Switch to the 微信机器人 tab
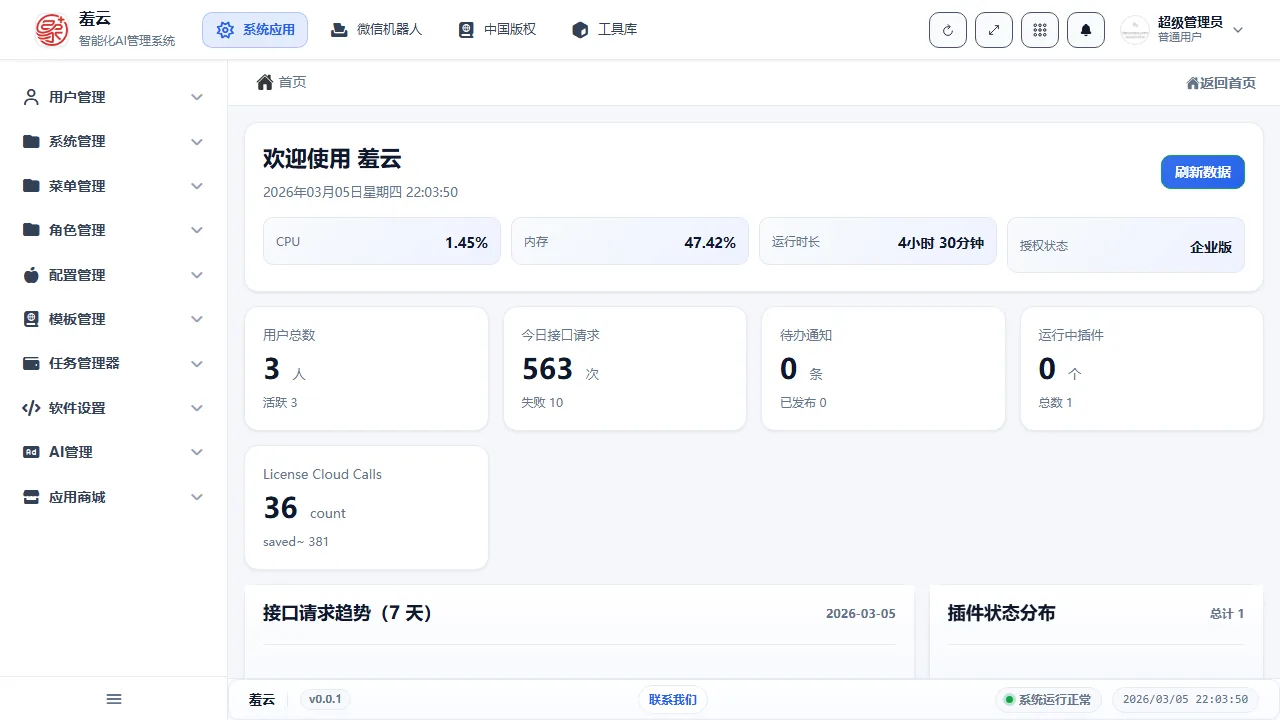 pyautogui.click(x=377, y=30)
